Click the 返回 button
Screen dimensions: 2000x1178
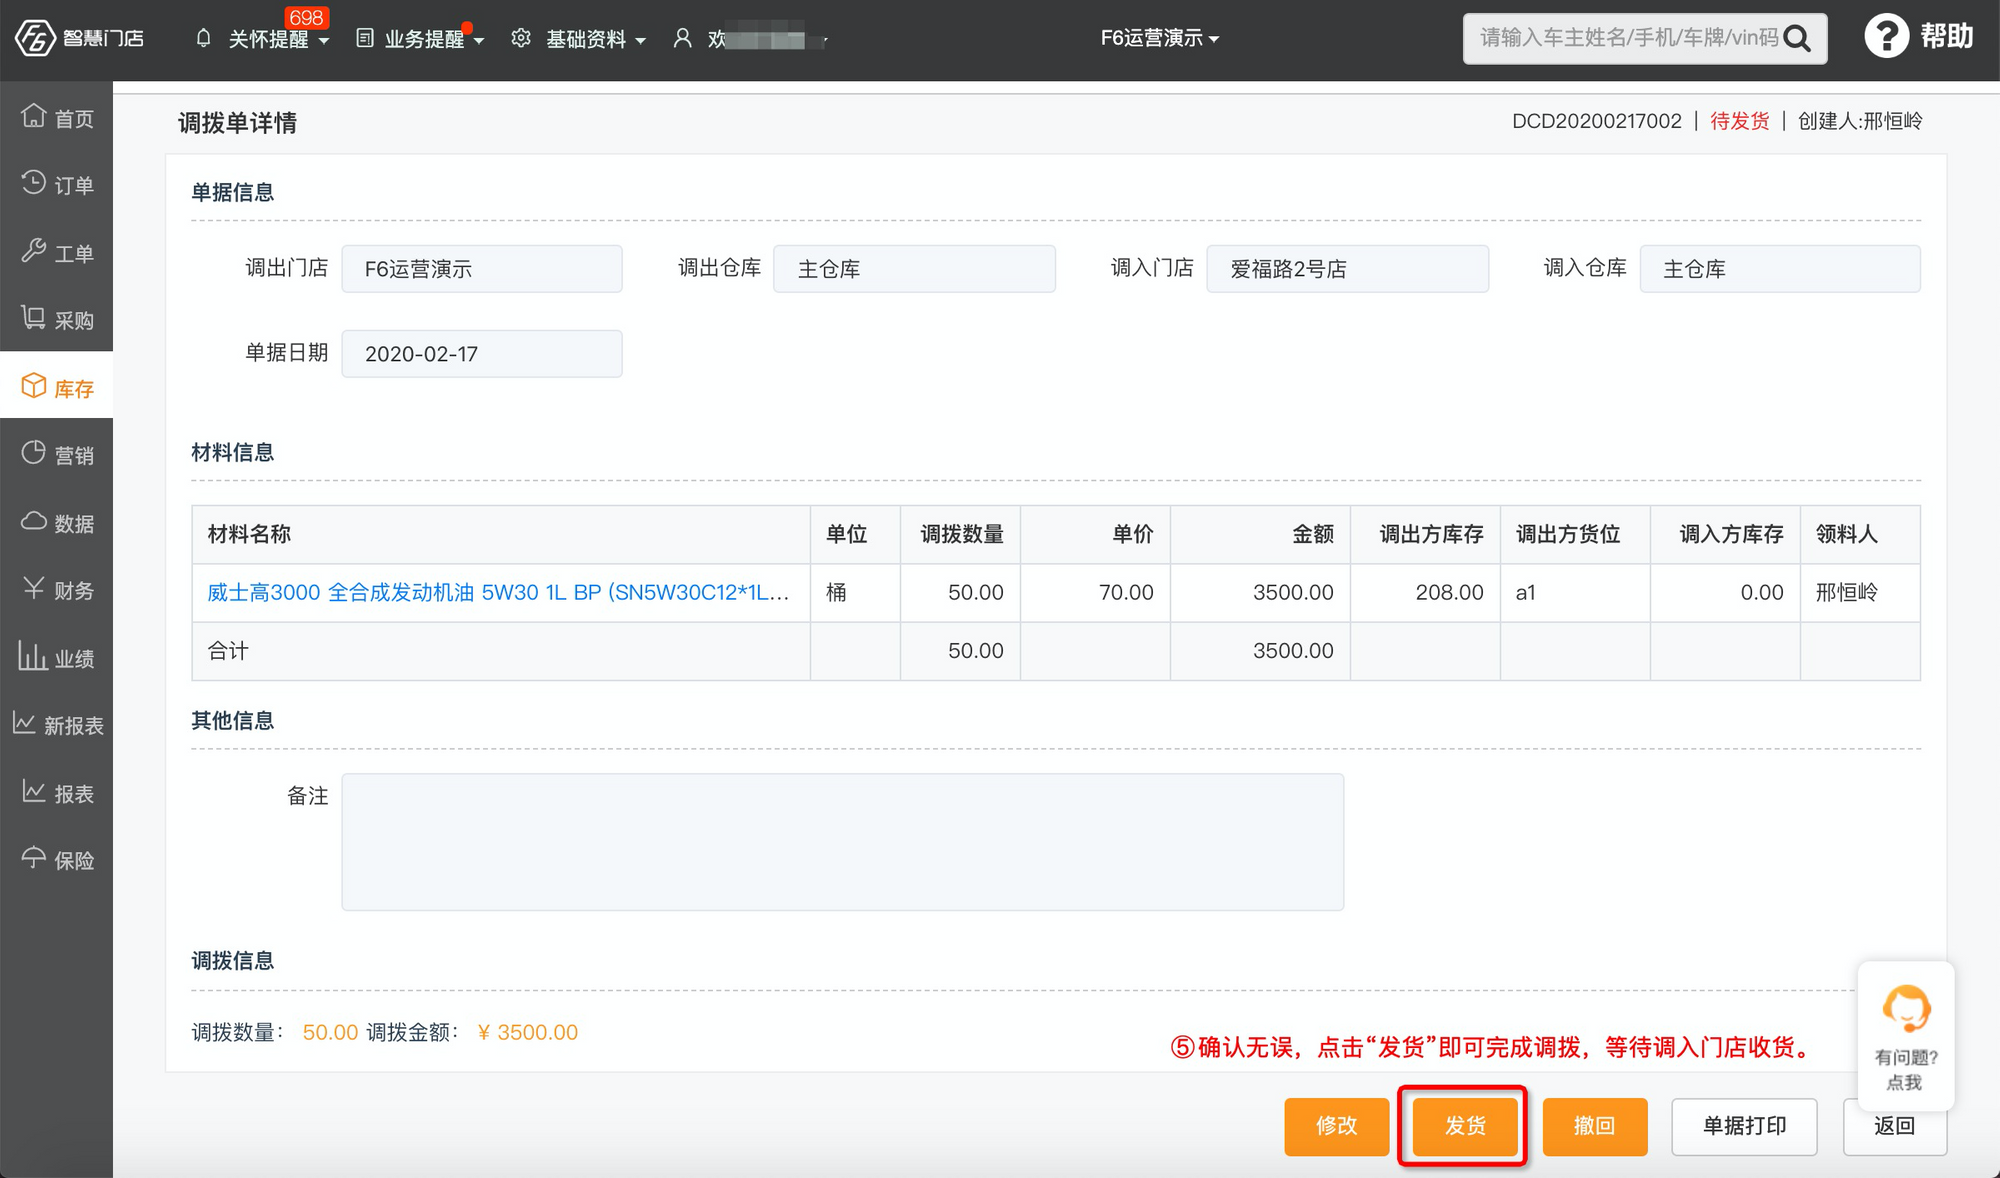(1894, 1126)
